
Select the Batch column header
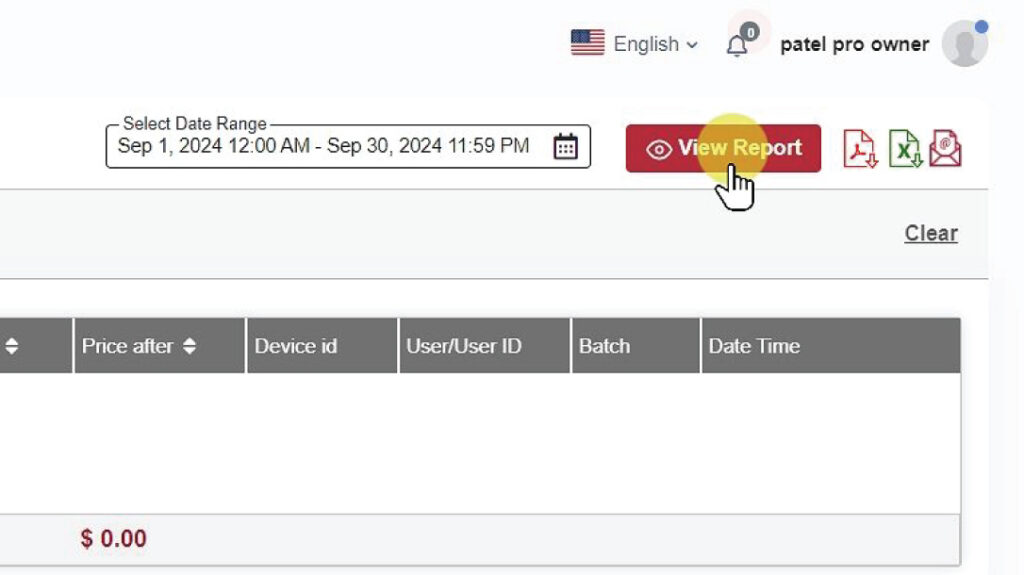(604, 346)
